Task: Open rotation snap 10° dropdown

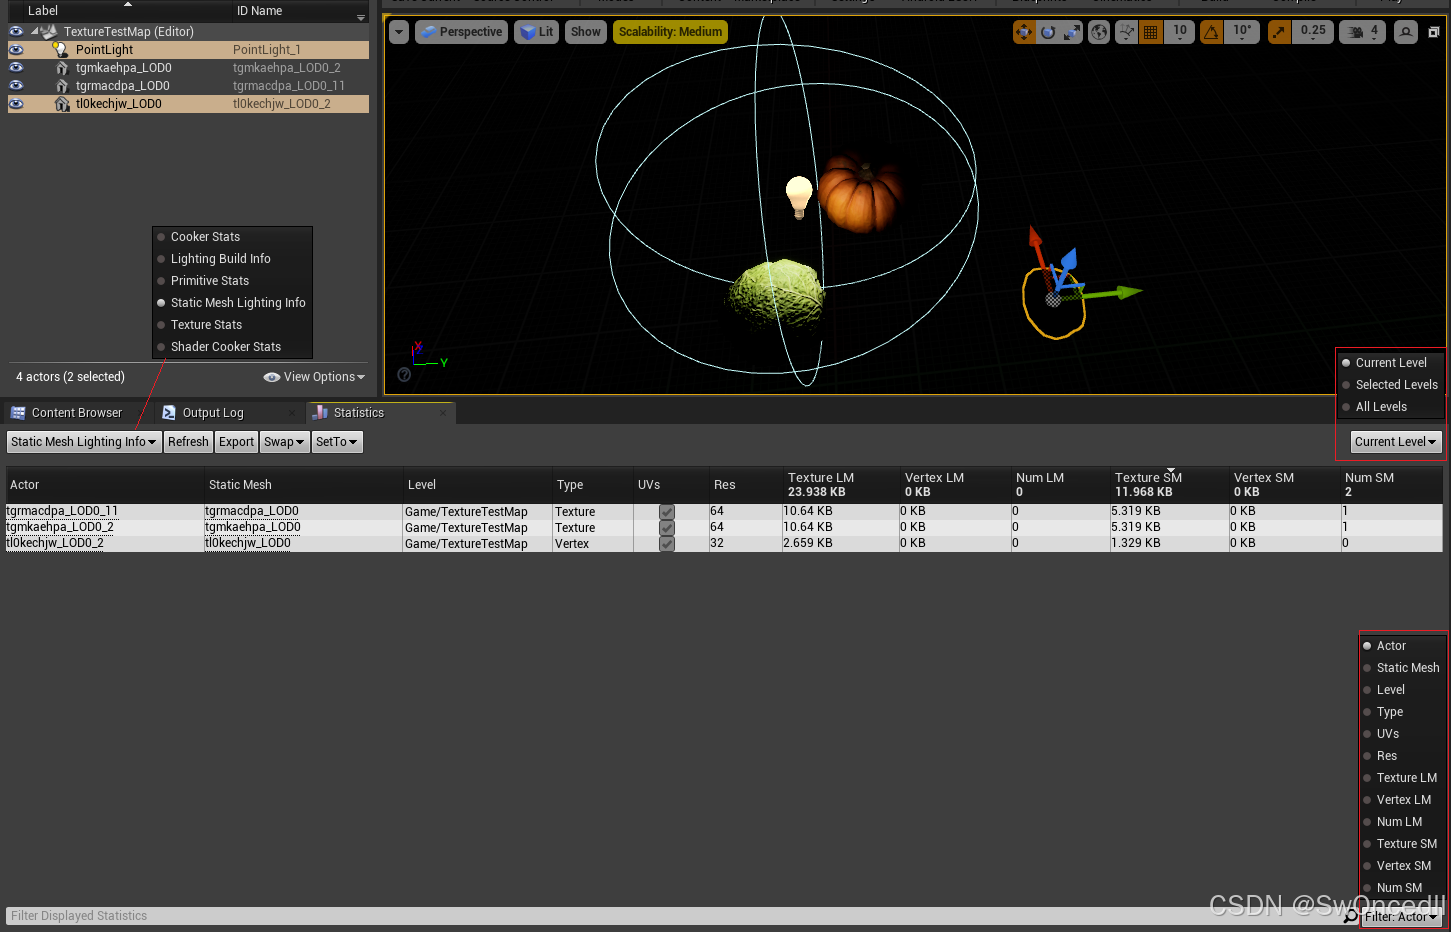Action: [1241, 32]
